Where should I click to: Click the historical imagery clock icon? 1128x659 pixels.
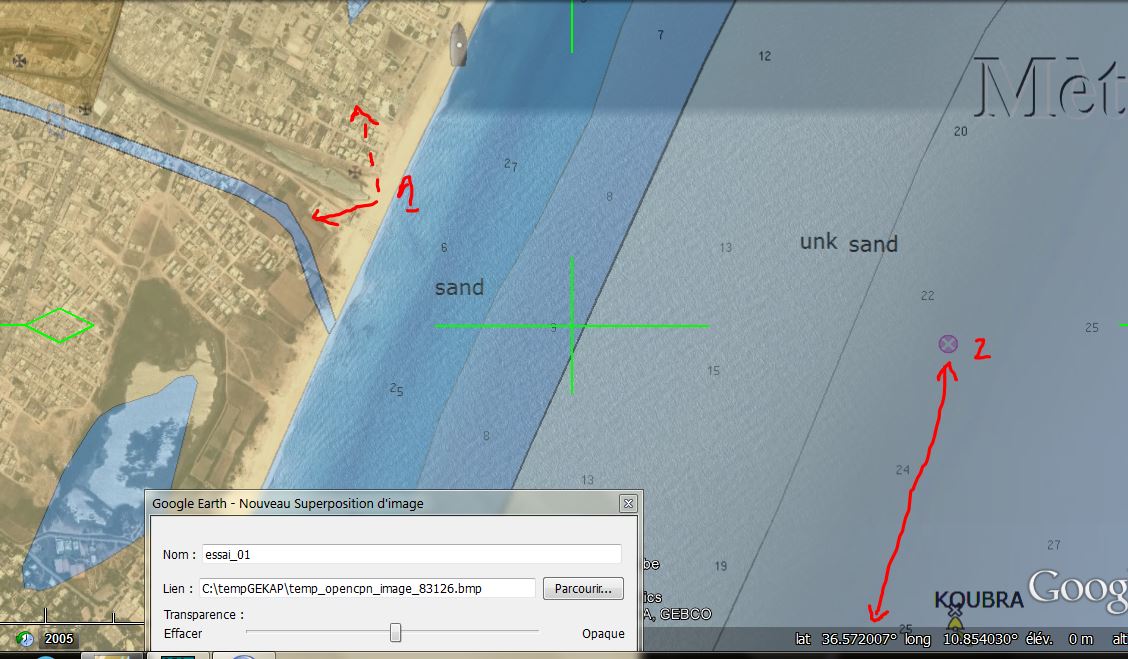24,638
